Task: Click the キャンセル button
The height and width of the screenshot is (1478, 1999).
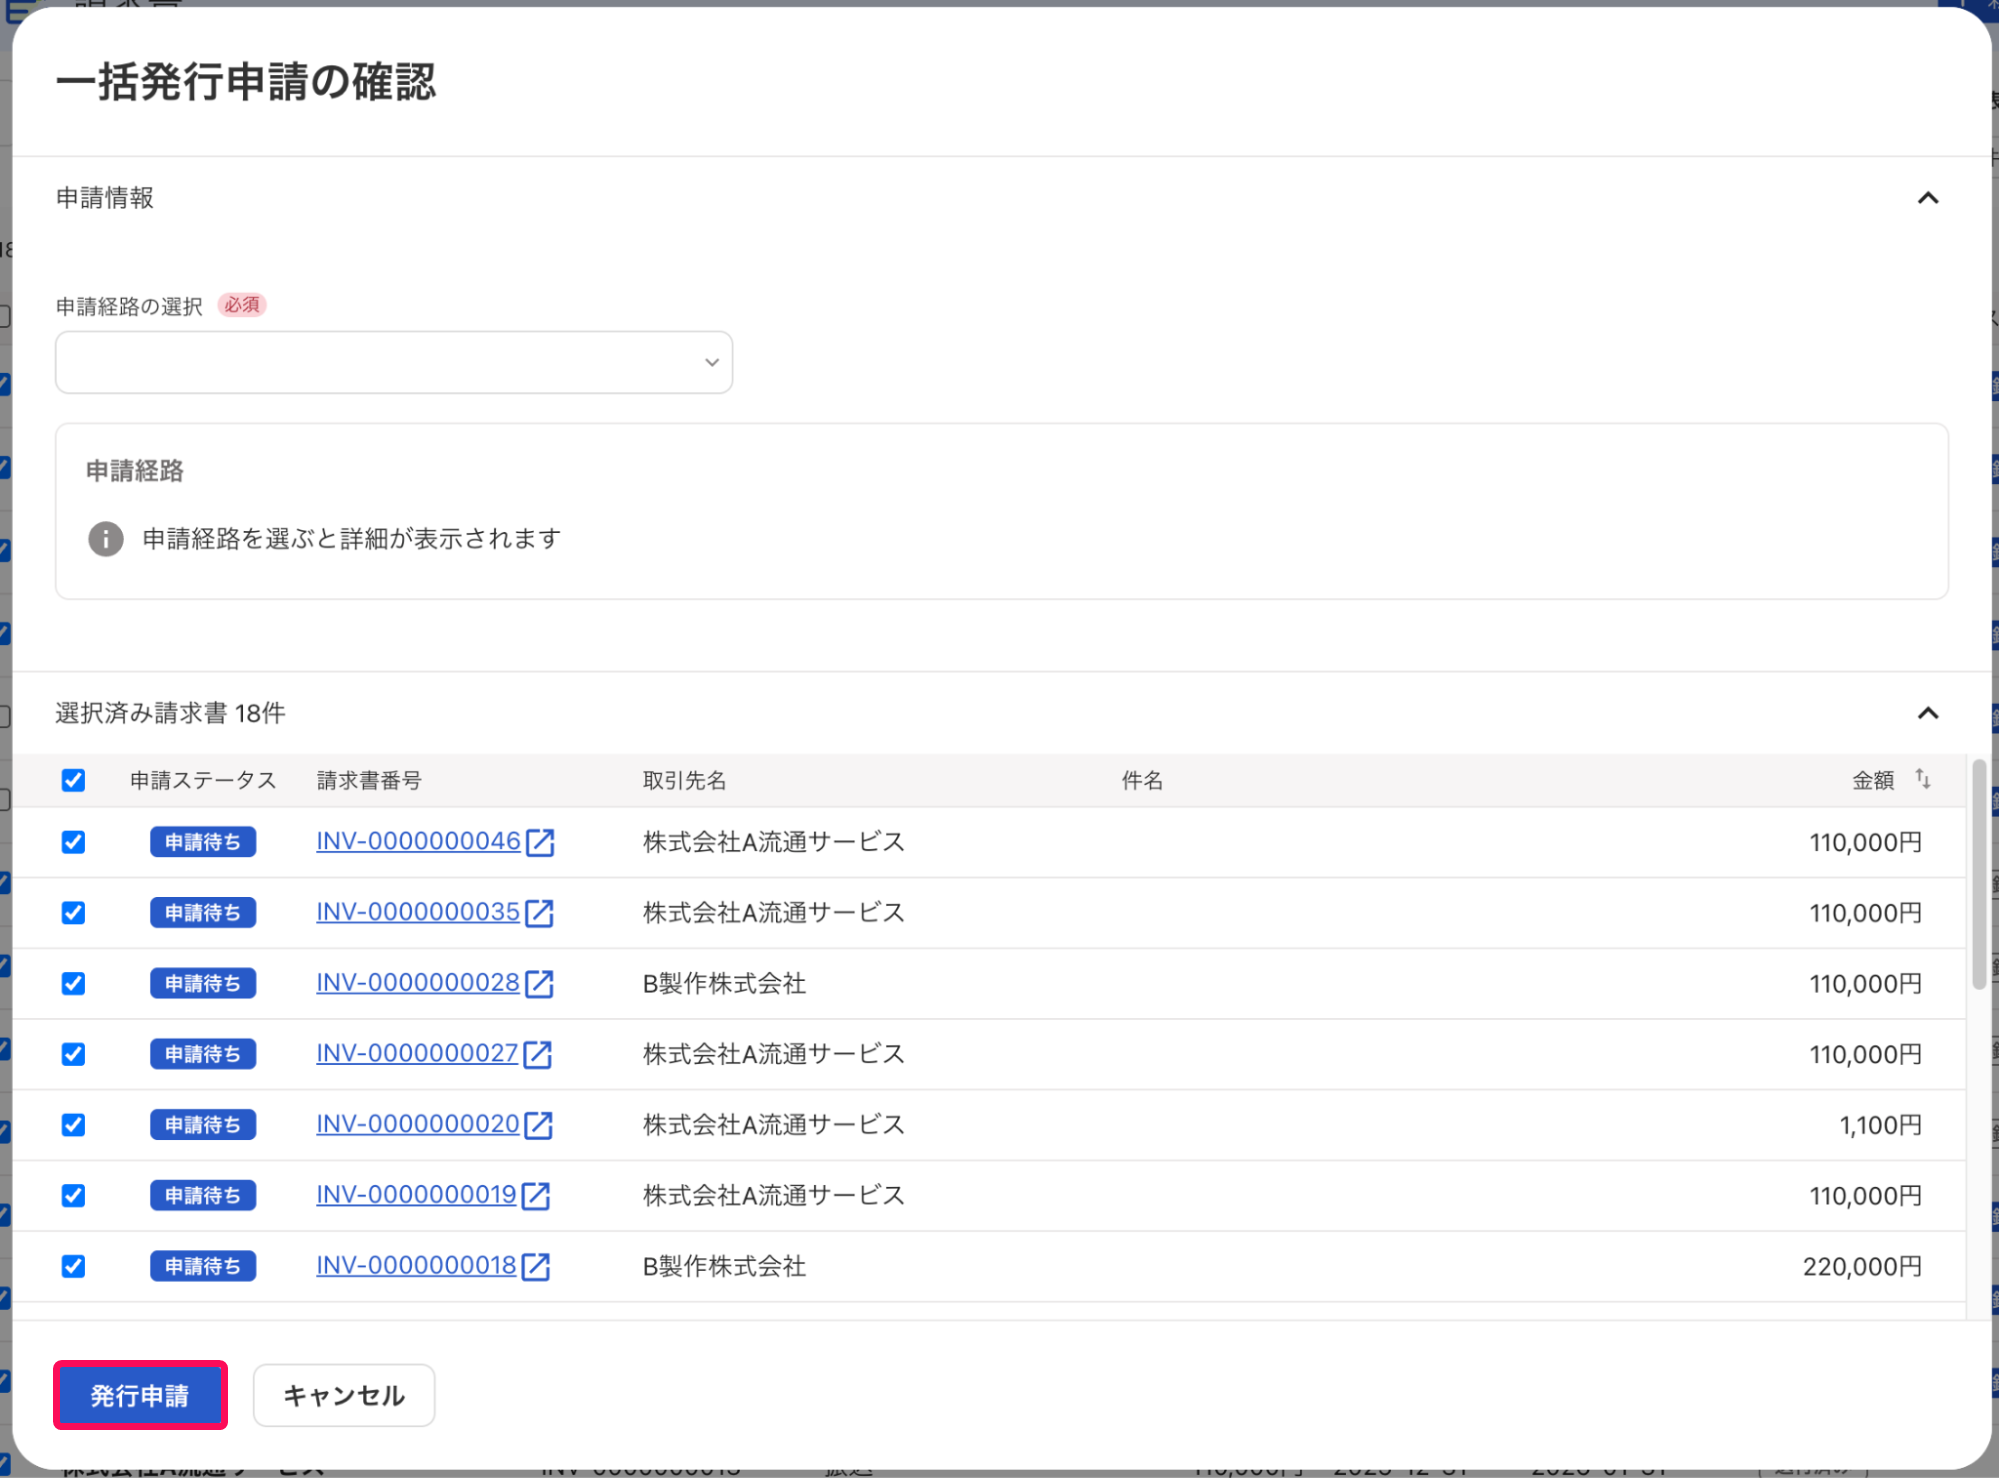Action: coord(344,1395)
